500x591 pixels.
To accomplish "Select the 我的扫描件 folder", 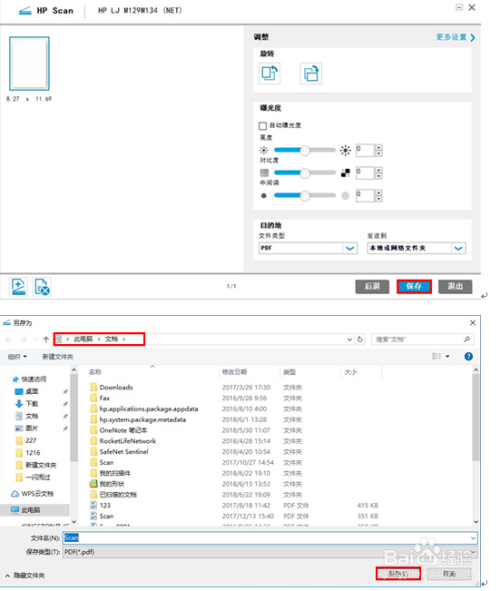I will (110, 473).
